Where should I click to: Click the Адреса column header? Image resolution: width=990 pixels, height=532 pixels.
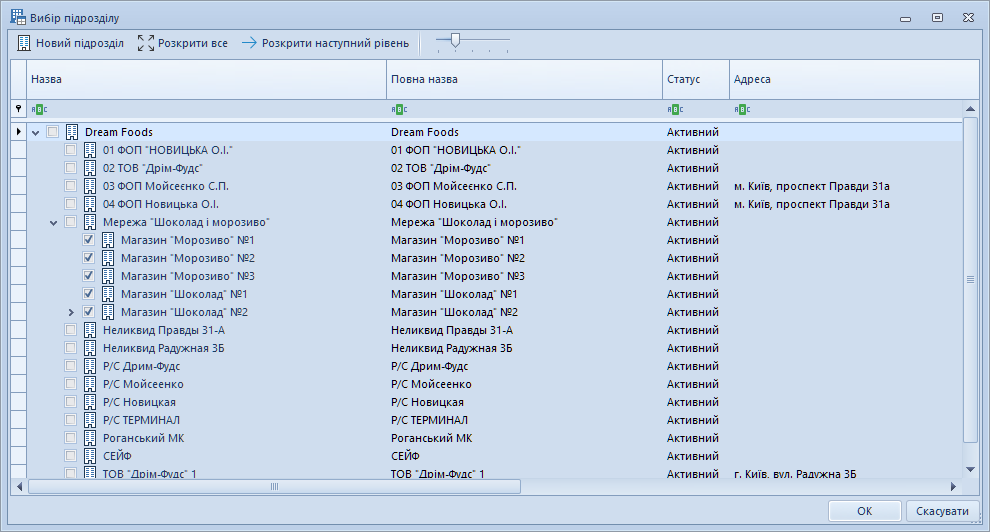852,79
